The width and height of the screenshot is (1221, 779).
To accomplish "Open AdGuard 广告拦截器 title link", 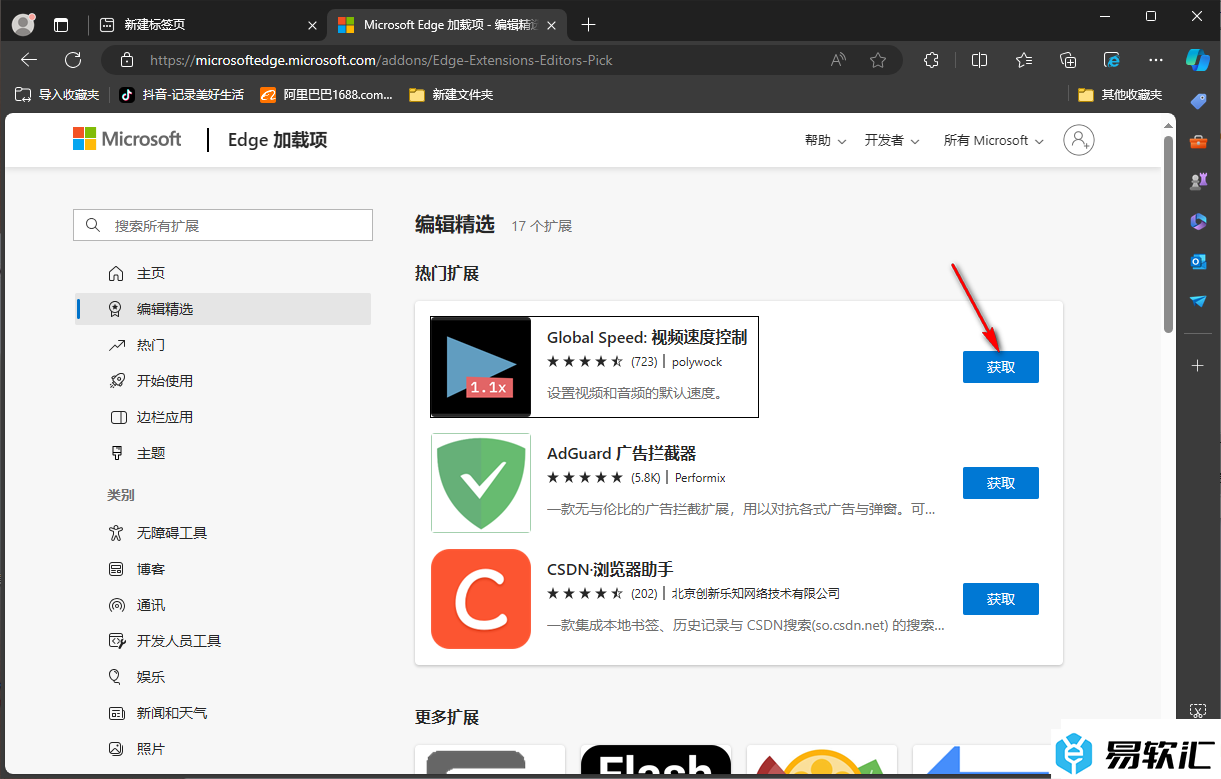I will click(x=621, y=453).
